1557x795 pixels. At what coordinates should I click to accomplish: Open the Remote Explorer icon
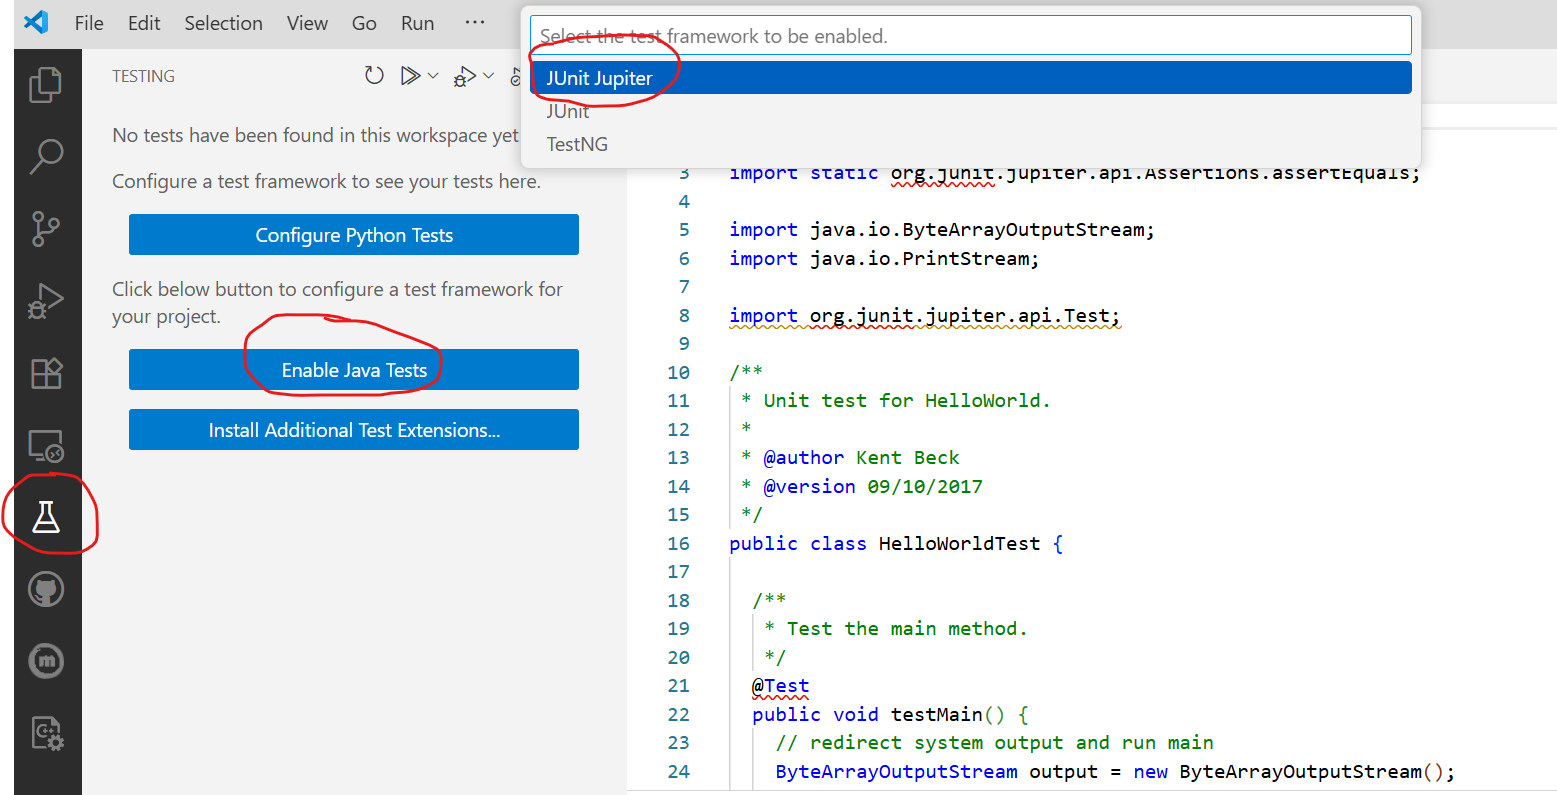(x=46, y=445)
